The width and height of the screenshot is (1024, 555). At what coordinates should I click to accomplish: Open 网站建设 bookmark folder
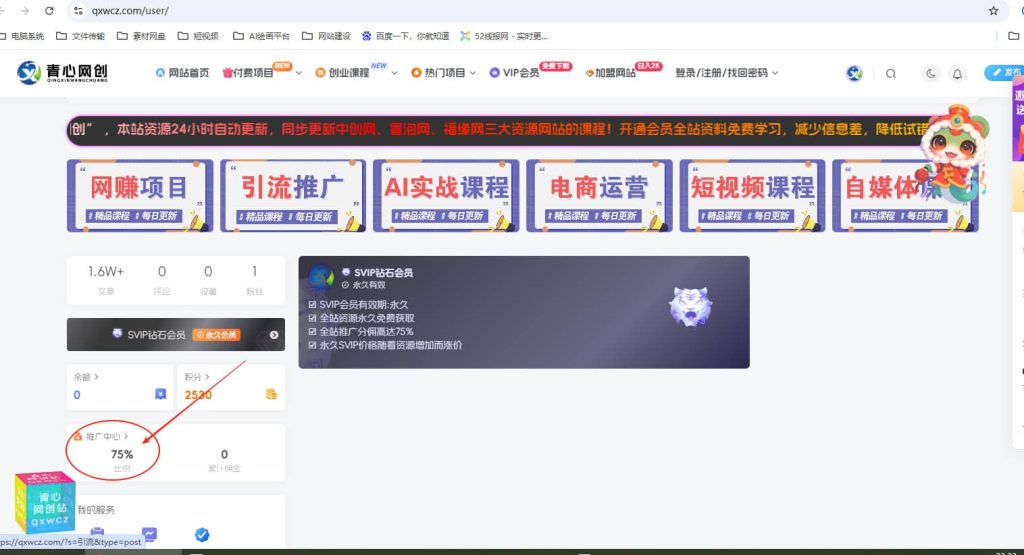coord(327,36)
